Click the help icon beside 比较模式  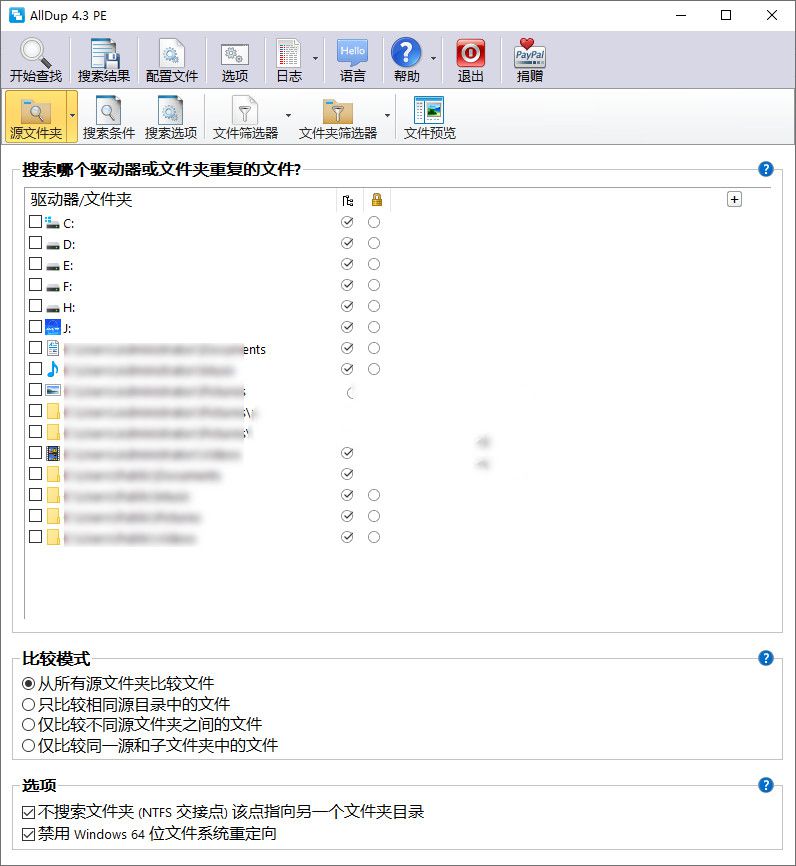coord(766,658)
